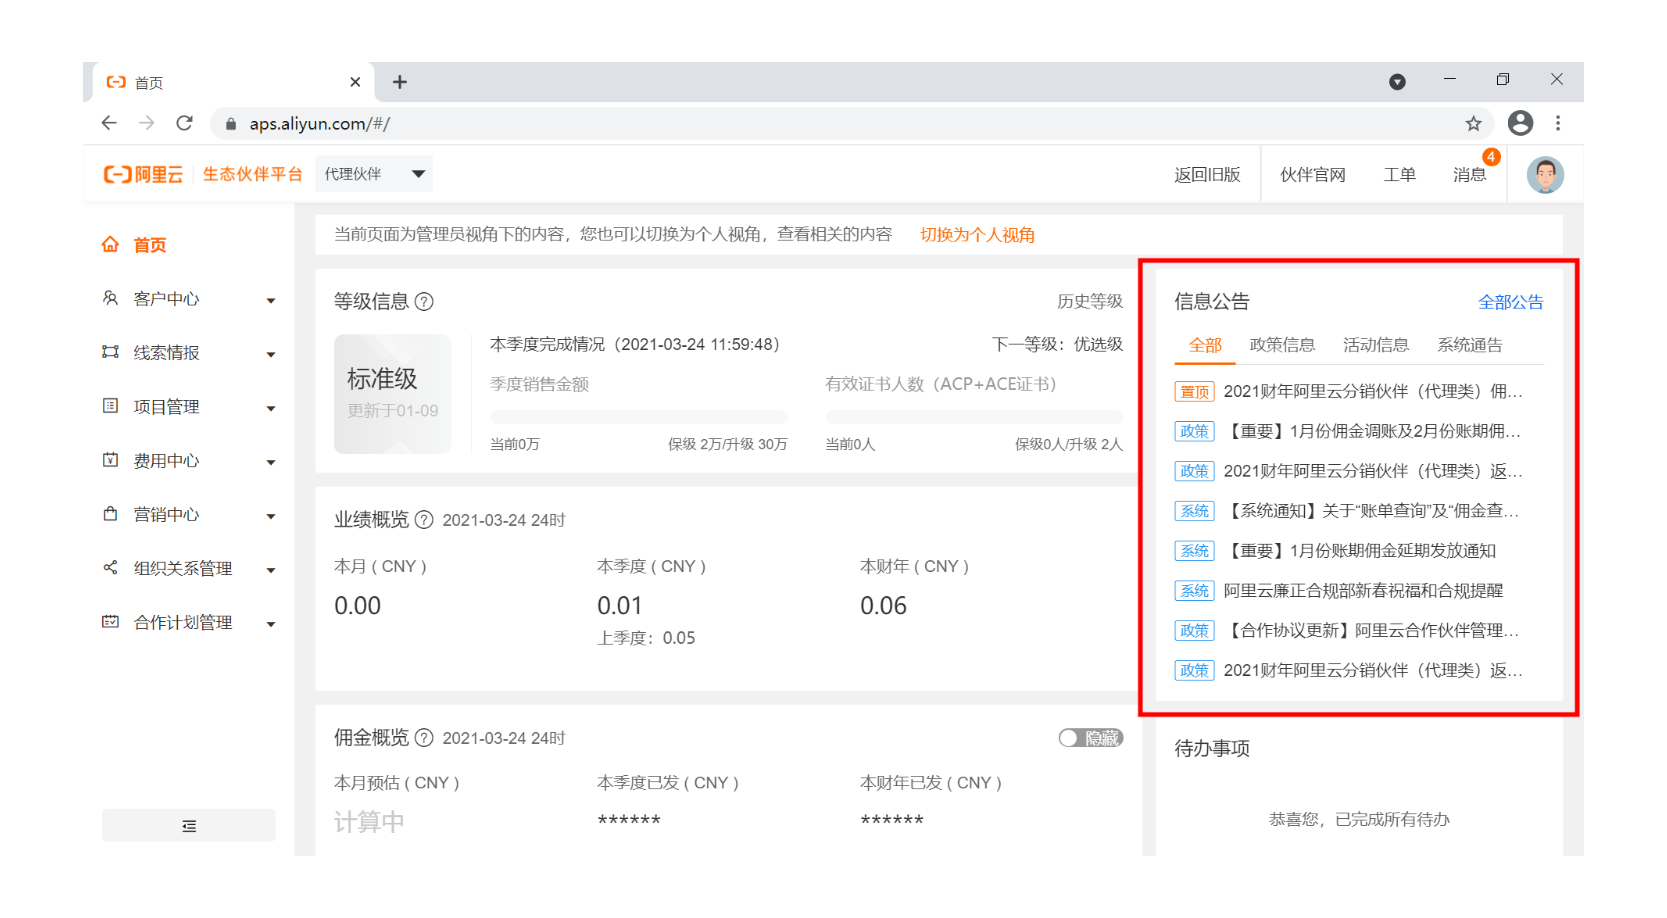
Task: Click the 营销中心 bag icon
Action: coord(110,514)
